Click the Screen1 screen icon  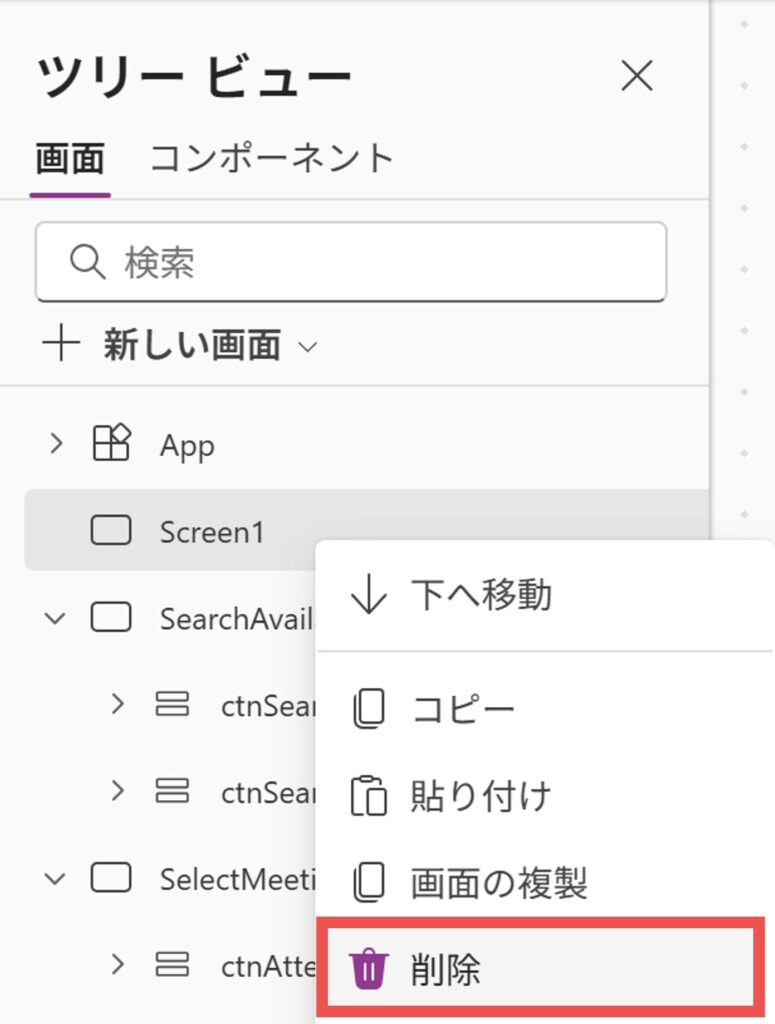[x=110, y=531]
